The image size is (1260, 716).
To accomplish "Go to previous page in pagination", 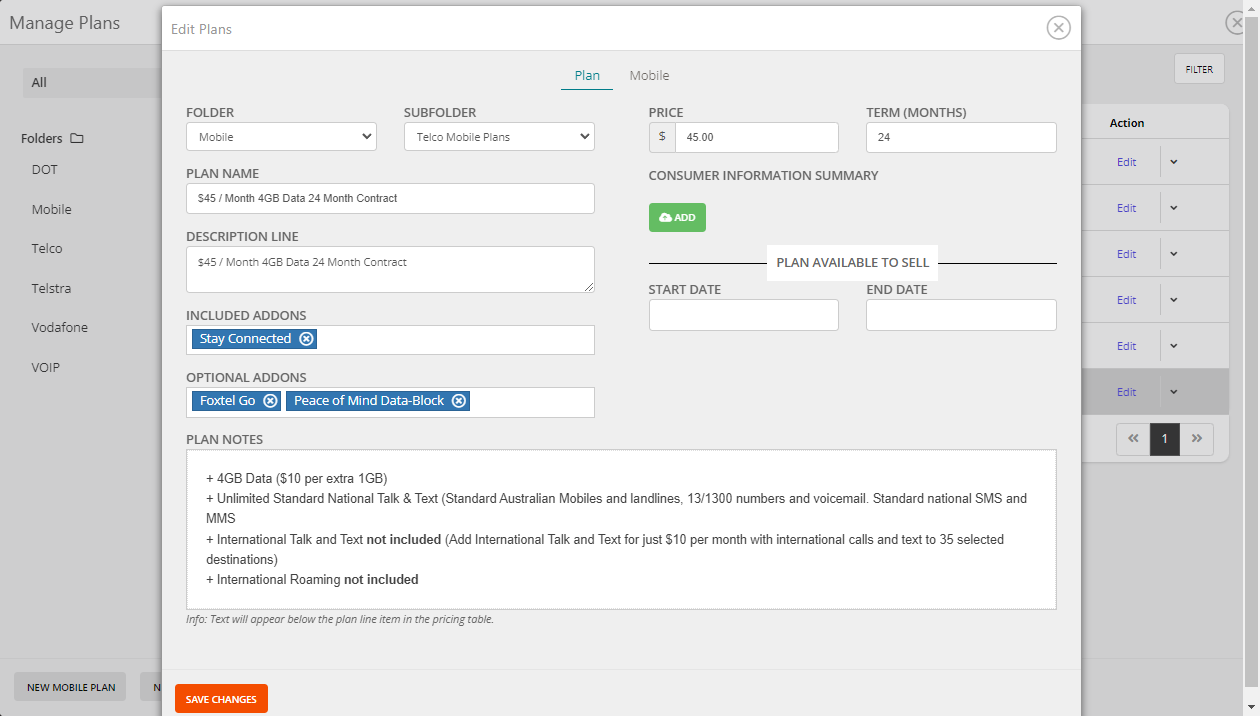I will [x=1133, y=439].
